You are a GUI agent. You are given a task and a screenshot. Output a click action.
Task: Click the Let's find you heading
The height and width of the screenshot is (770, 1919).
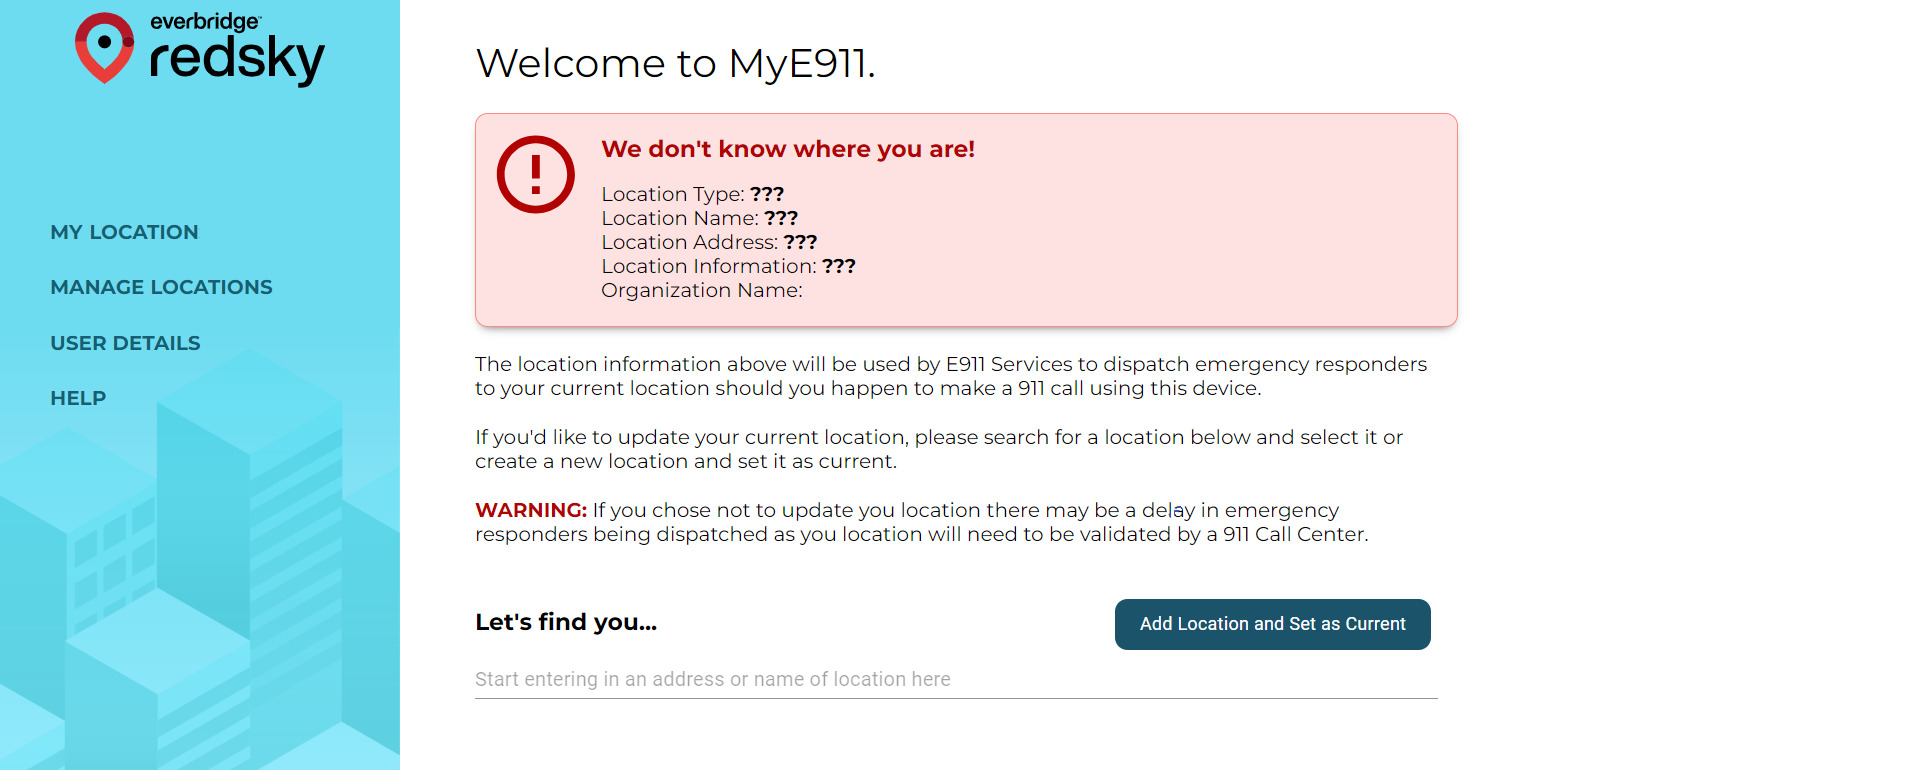[566, 622]
